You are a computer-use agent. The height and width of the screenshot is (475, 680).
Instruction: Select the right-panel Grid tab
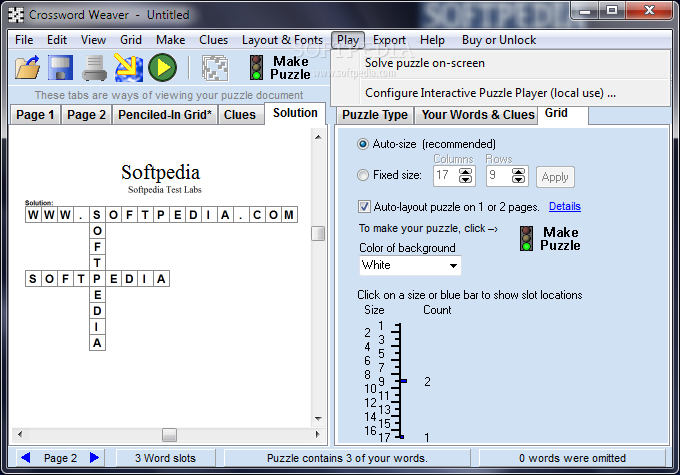(562, 114)
